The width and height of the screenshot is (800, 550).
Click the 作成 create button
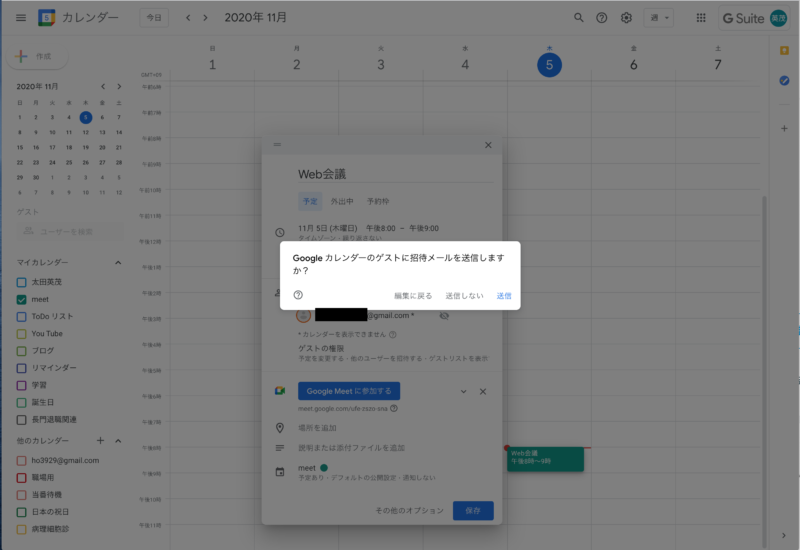(37, 56)
